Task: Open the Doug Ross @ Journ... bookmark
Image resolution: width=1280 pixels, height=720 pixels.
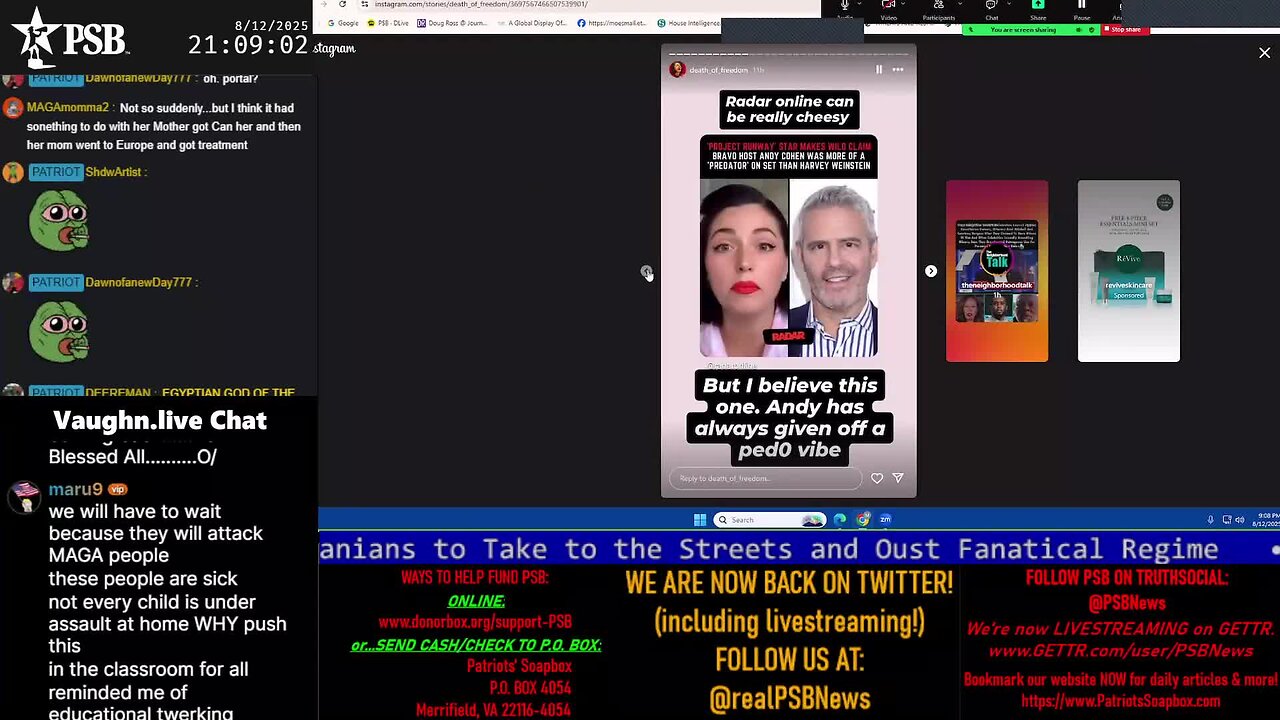Action: point(454,23)
